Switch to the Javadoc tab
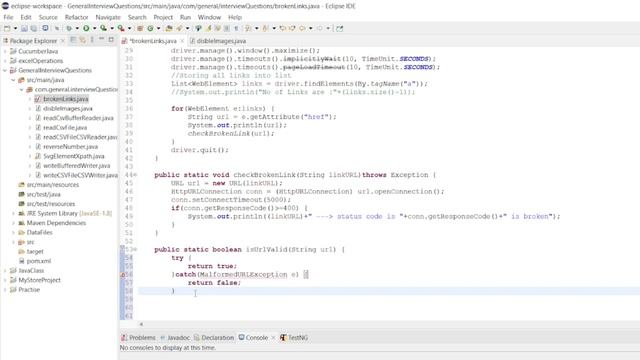The image size is (640, 360). (175, 338)
